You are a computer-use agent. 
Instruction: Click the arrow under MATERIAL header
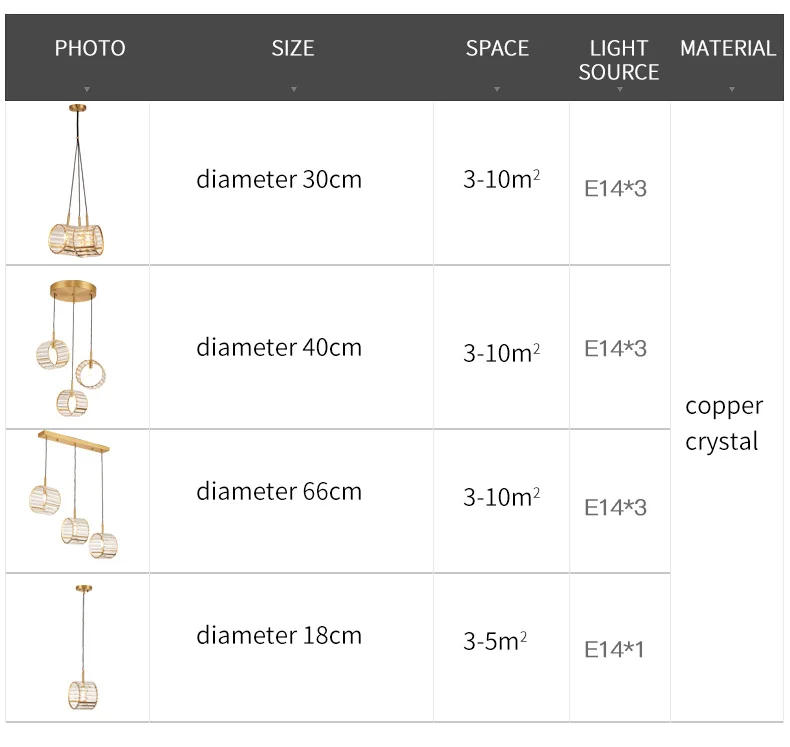click(731, 90)
